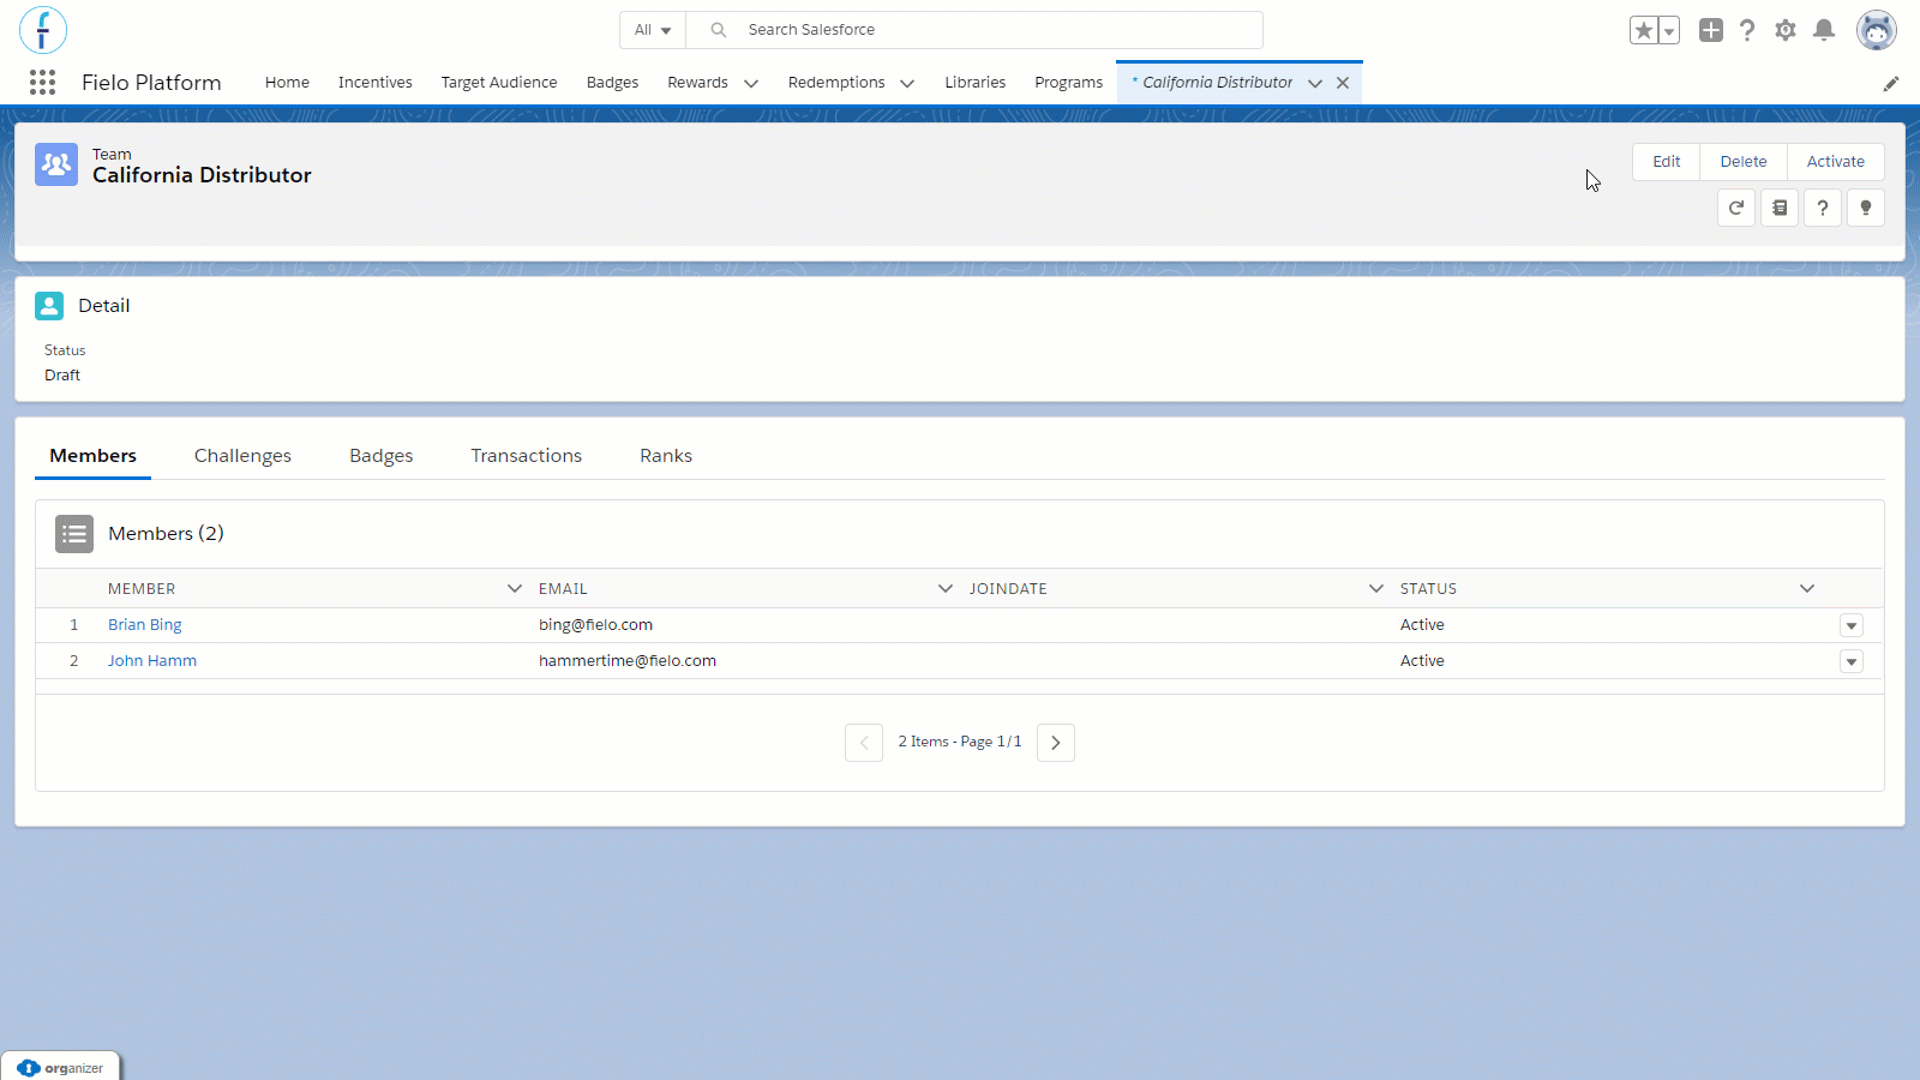Image resolution: width=1920 pixels, height=1080 pixels.
Task: Open the App Launcher grid
Action: point(42,82)
